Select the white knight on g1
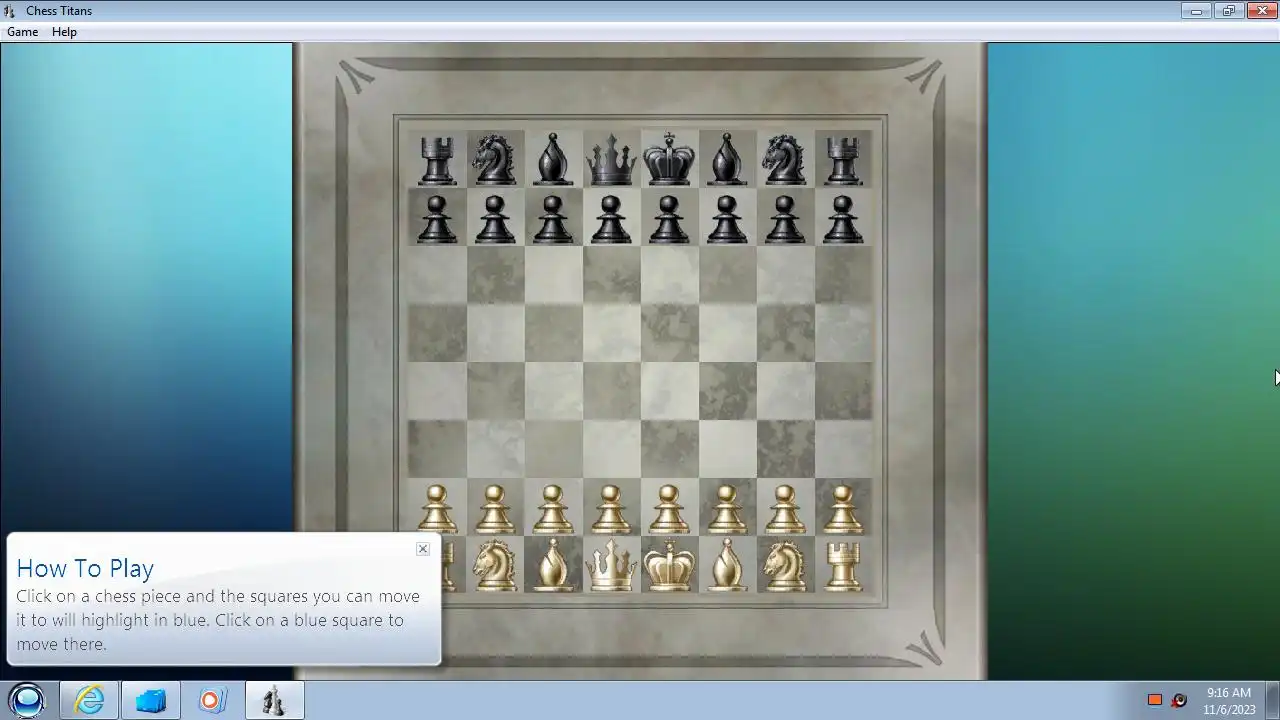Viewport: 1280px width, 720px height. 785,566
